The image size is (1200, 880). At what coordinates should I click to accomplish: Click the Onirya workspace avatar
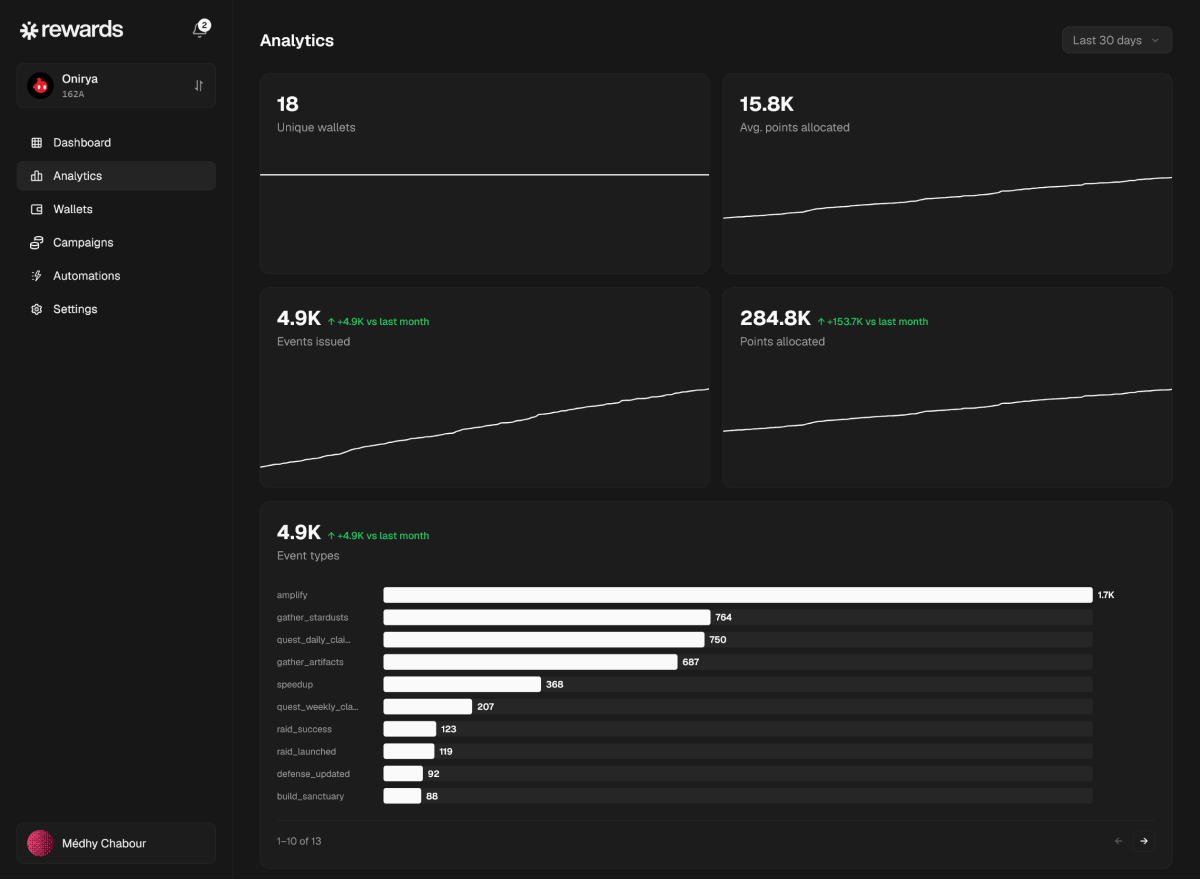[40, 86]
